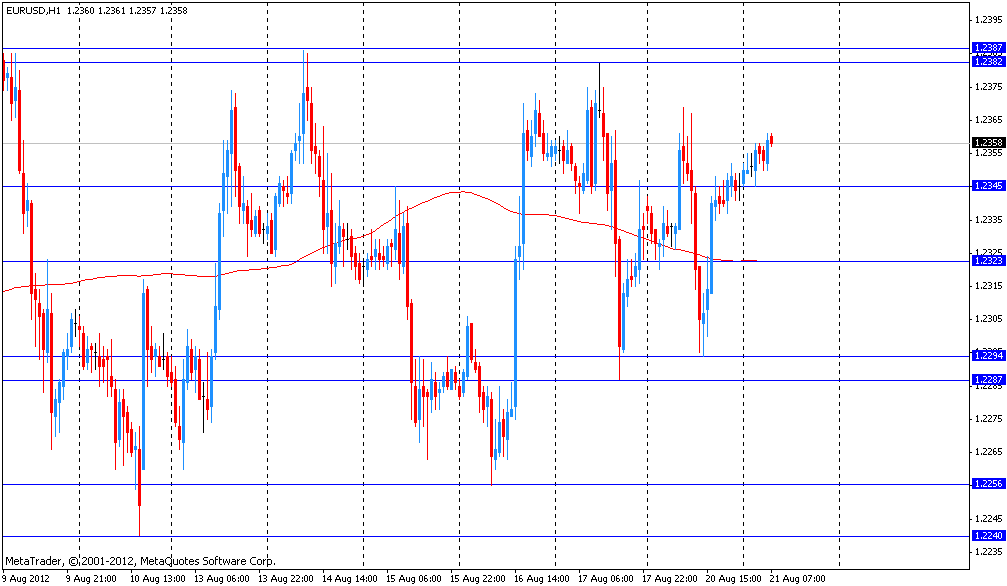Image resolution: width=1007 pixels, height=586 pixels.
Task: Select the 1.2256 horizontal line label
Action: tap(987, 484)
